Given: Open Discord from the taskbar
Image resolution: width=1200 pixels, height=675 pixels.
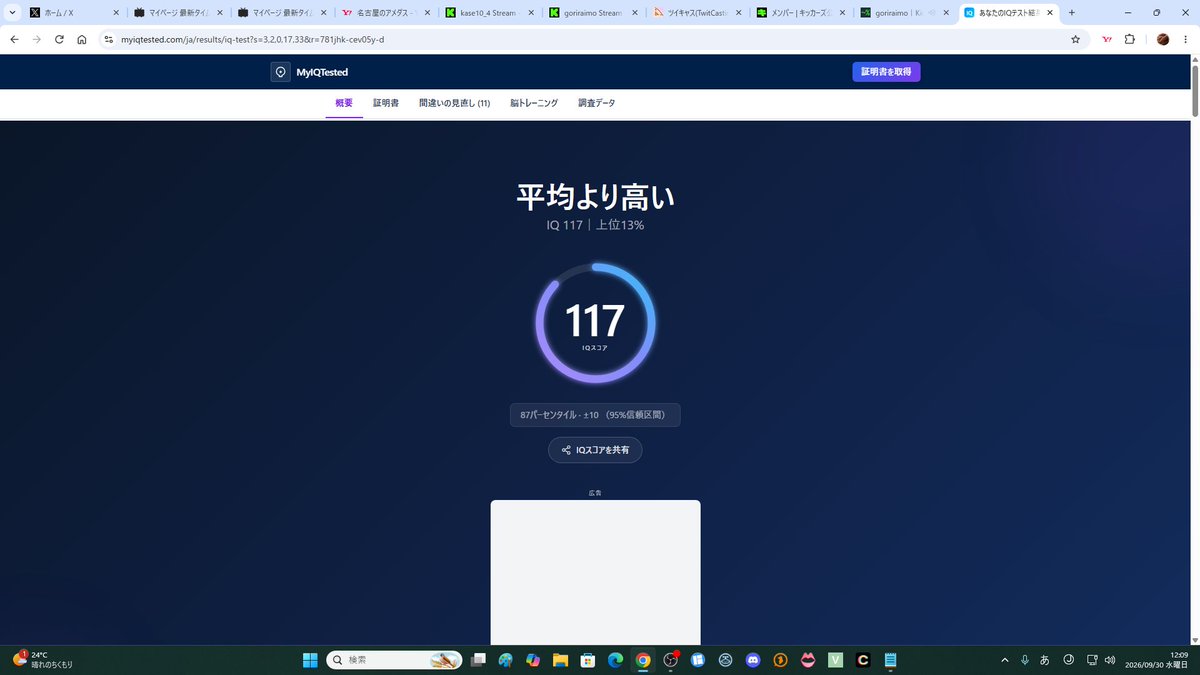Looking at the screenshot, I should [753, 660].
